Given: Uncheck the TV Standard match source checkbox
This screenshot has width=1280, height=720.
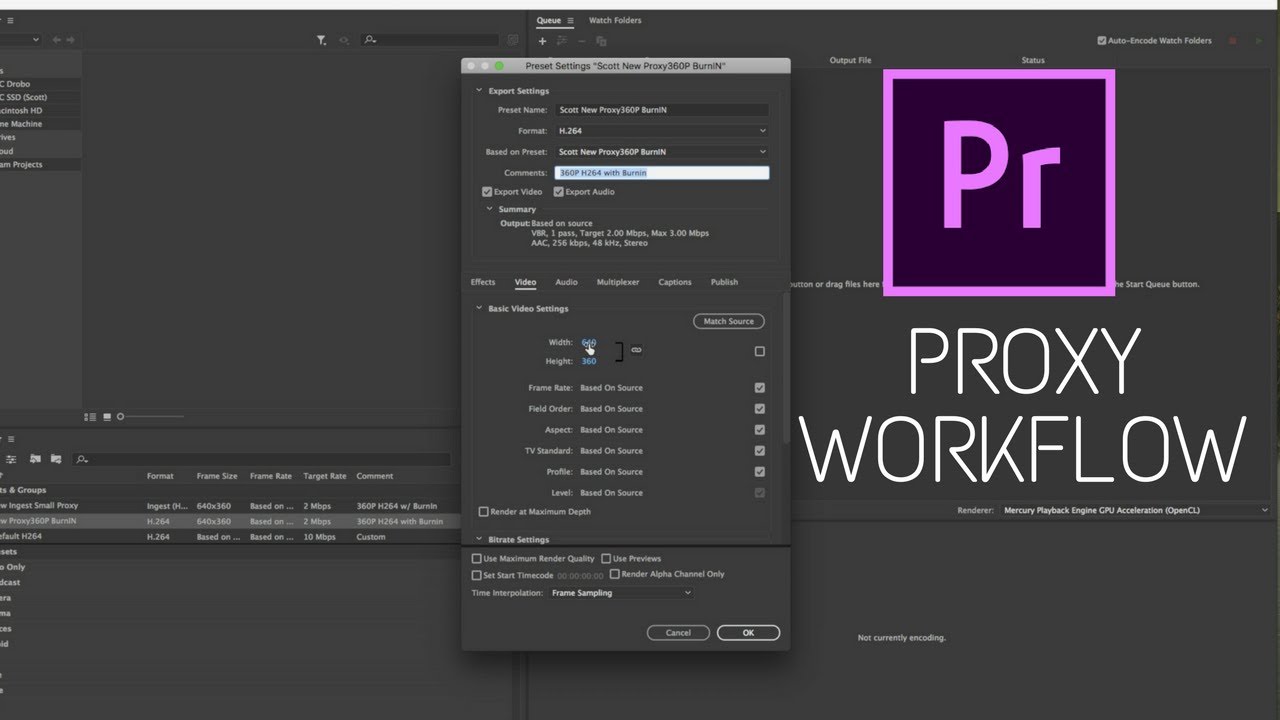Looking at the screenshot, I should 760,451.
